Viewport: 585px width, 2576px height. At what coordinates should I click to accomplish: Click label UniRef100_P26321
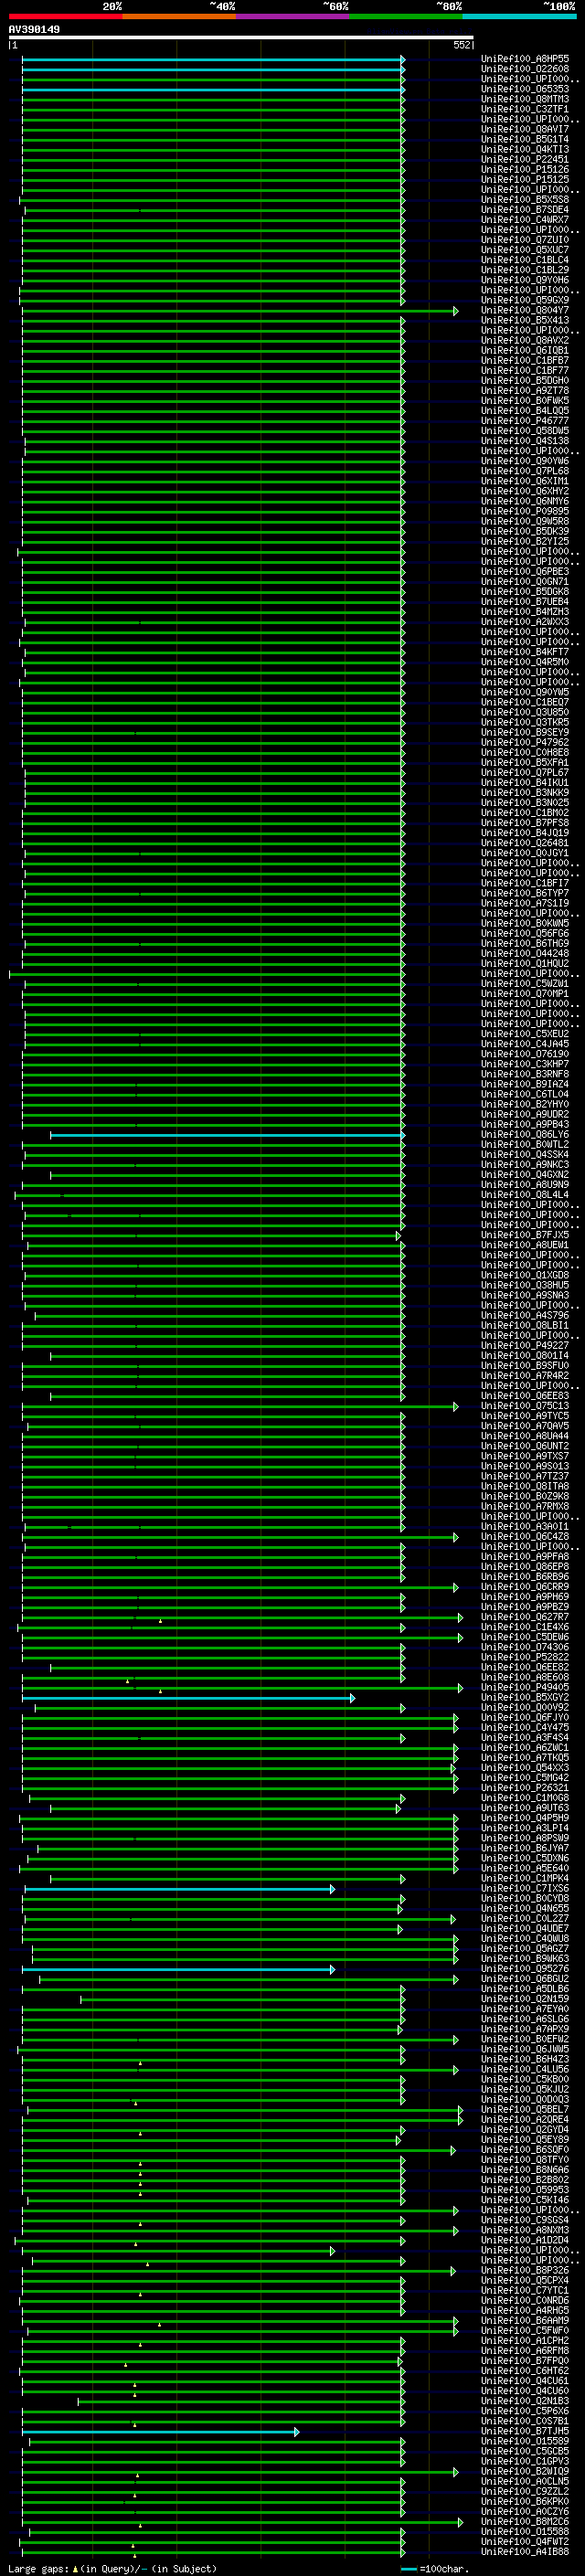pyautogui.click(x=525, y=1788)
